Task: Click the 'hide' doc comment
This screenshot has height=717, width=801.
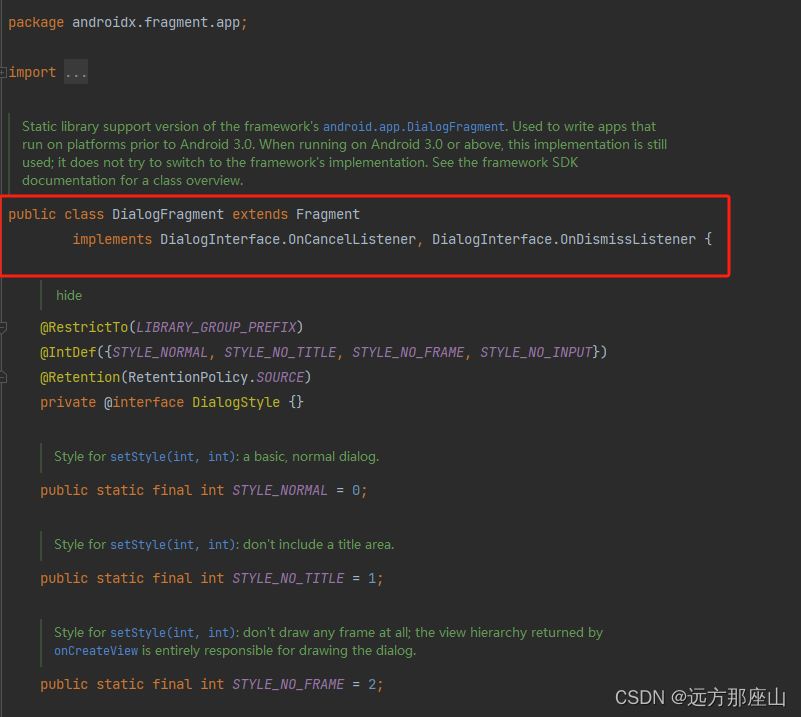Action: 69,296
